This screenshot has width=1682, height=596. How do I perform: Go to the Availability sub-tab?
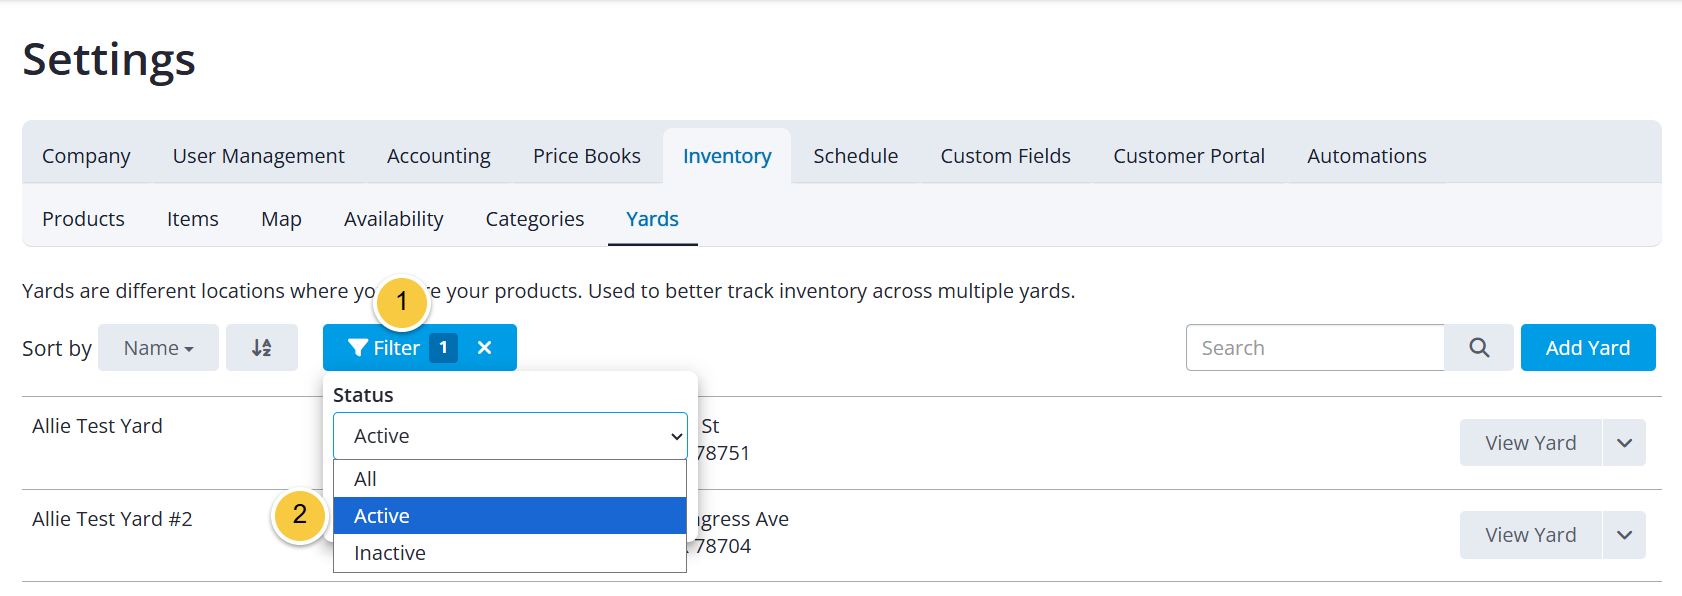pos(394,219)
